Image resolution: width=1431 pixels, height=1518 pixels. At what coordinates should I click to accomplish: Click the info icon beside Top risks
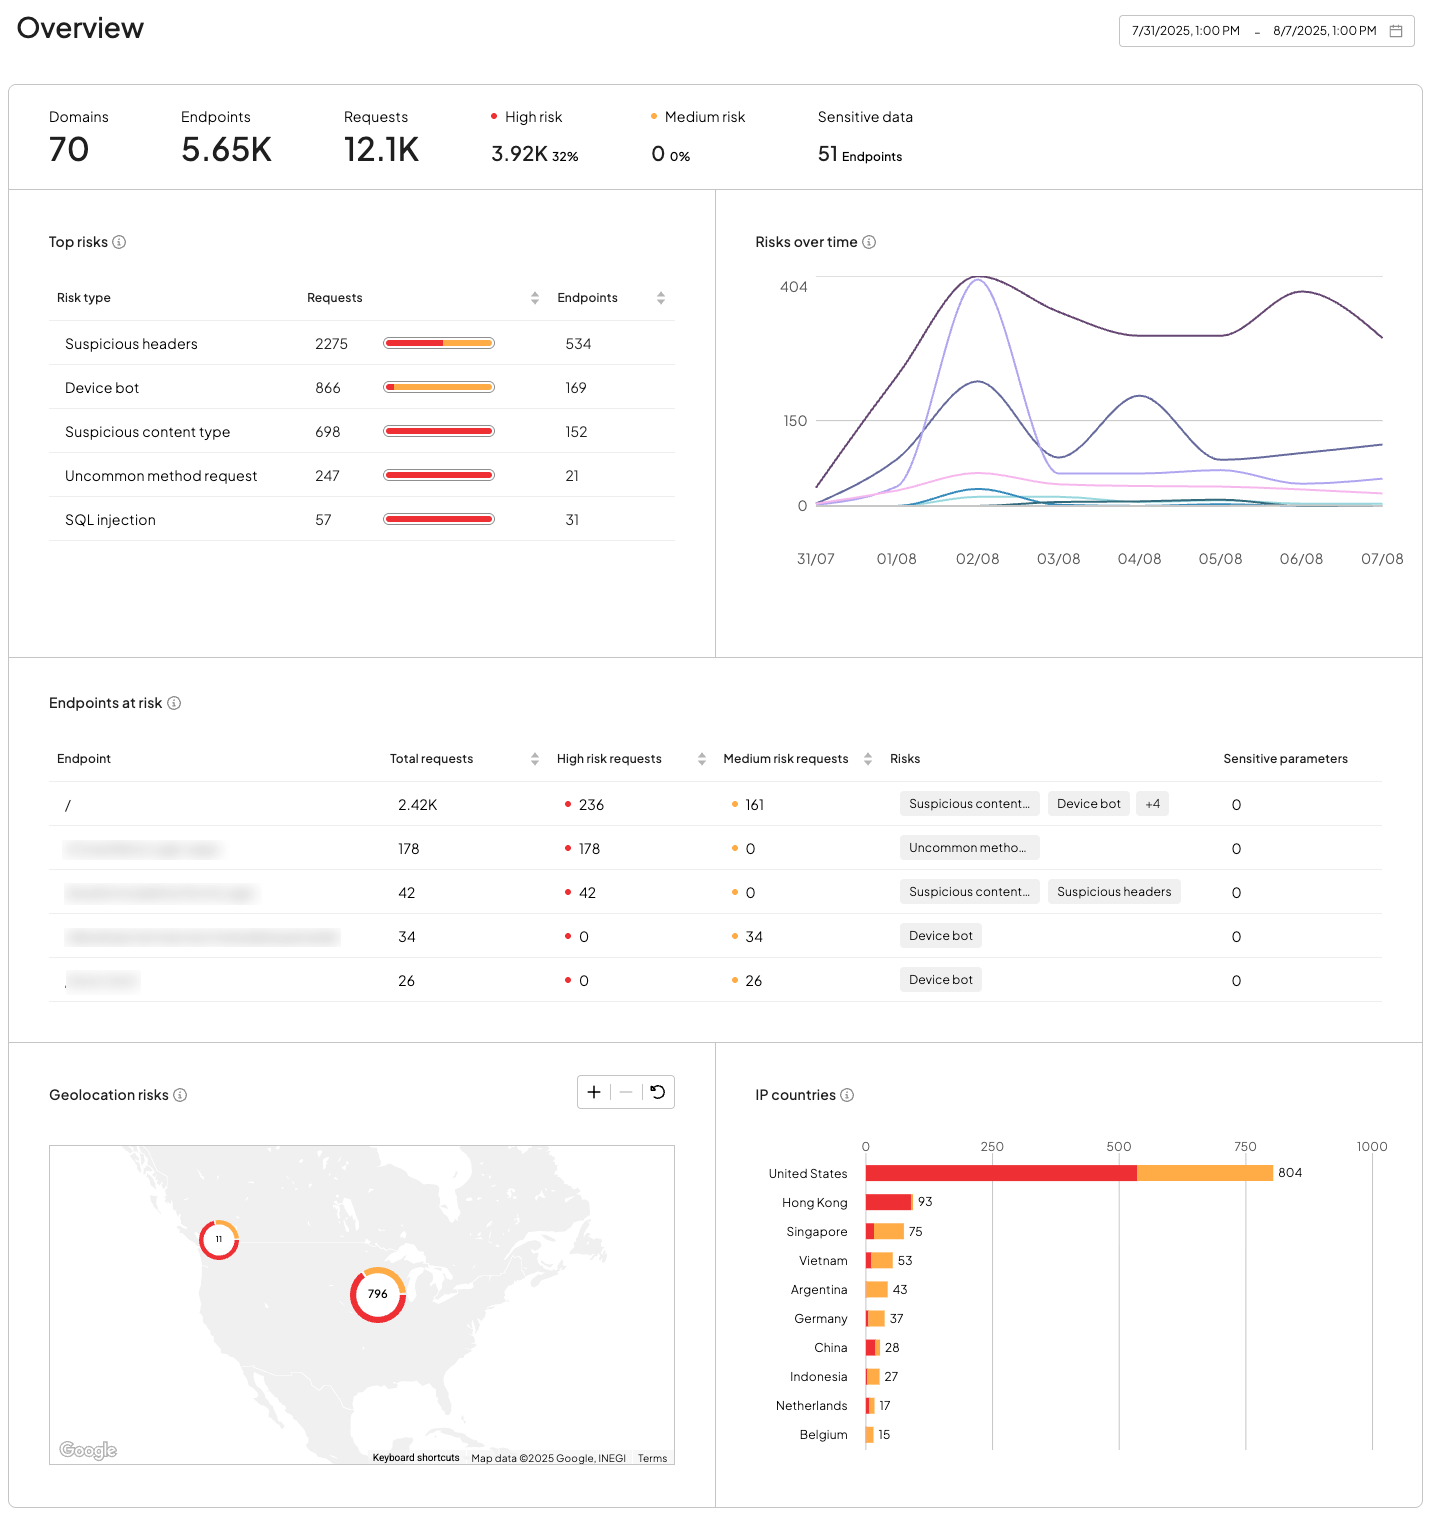click(x=119, y=242)
